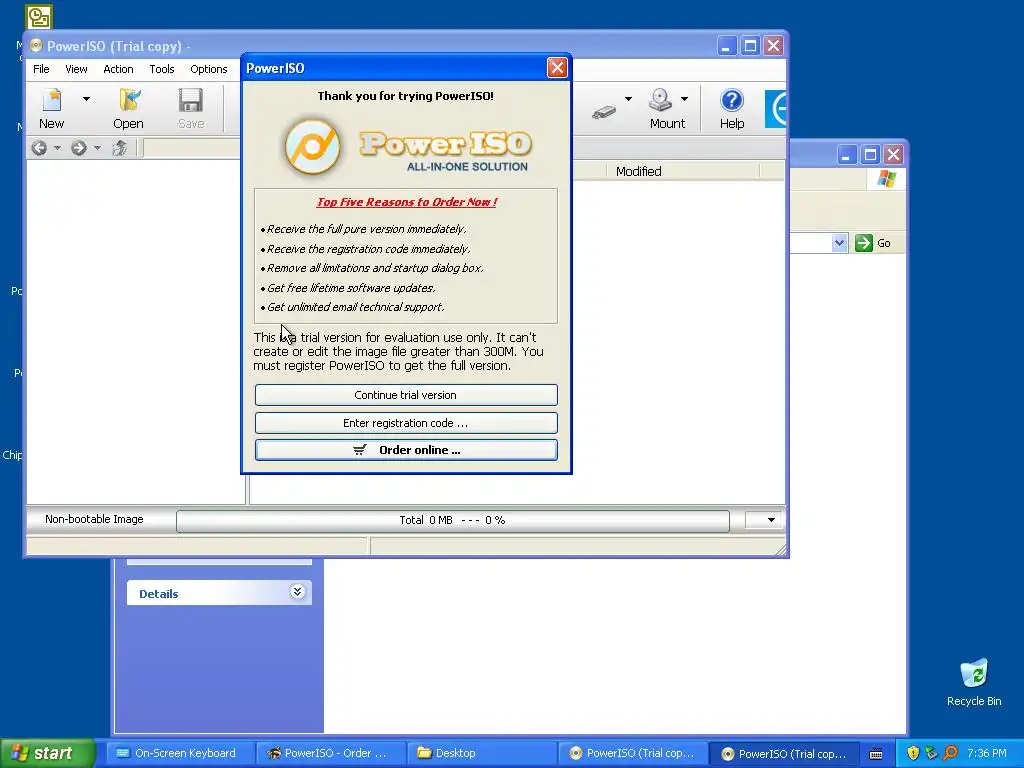Viewport: 1024px width, 768px height.
Task: Open the dropdown arrow beside New
Action: pyautogui.click(x=86, y=99)
